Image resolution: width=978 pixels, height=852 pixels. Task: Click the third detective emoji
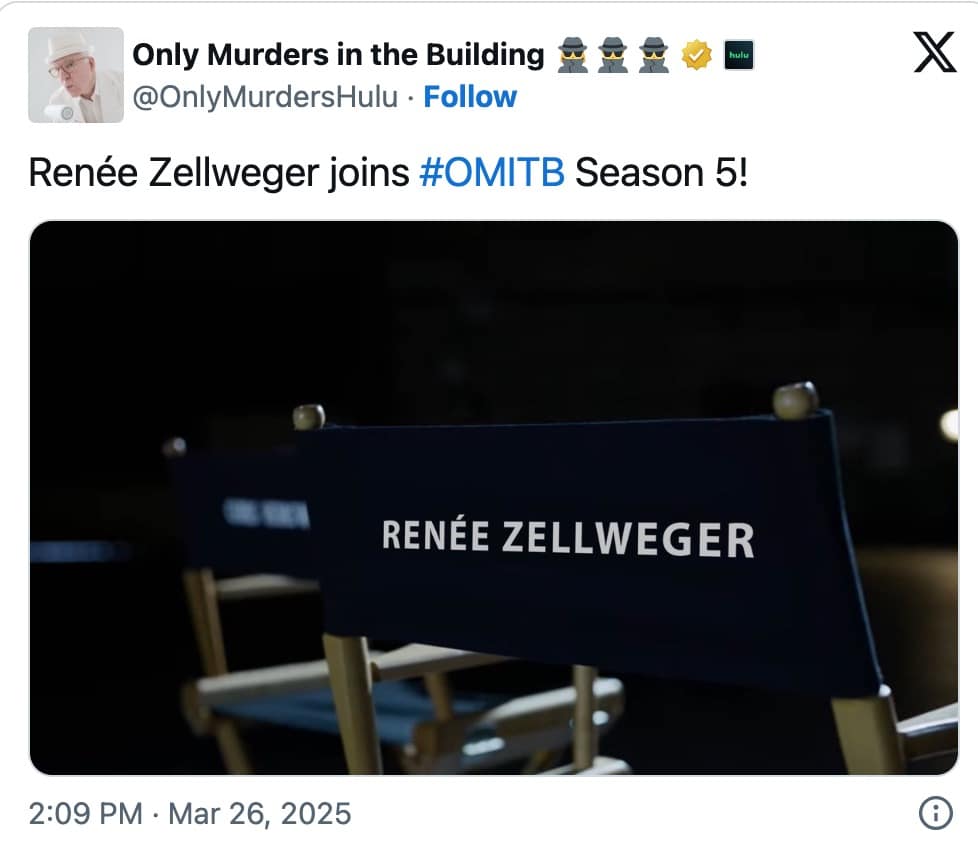tap(654, 55)
